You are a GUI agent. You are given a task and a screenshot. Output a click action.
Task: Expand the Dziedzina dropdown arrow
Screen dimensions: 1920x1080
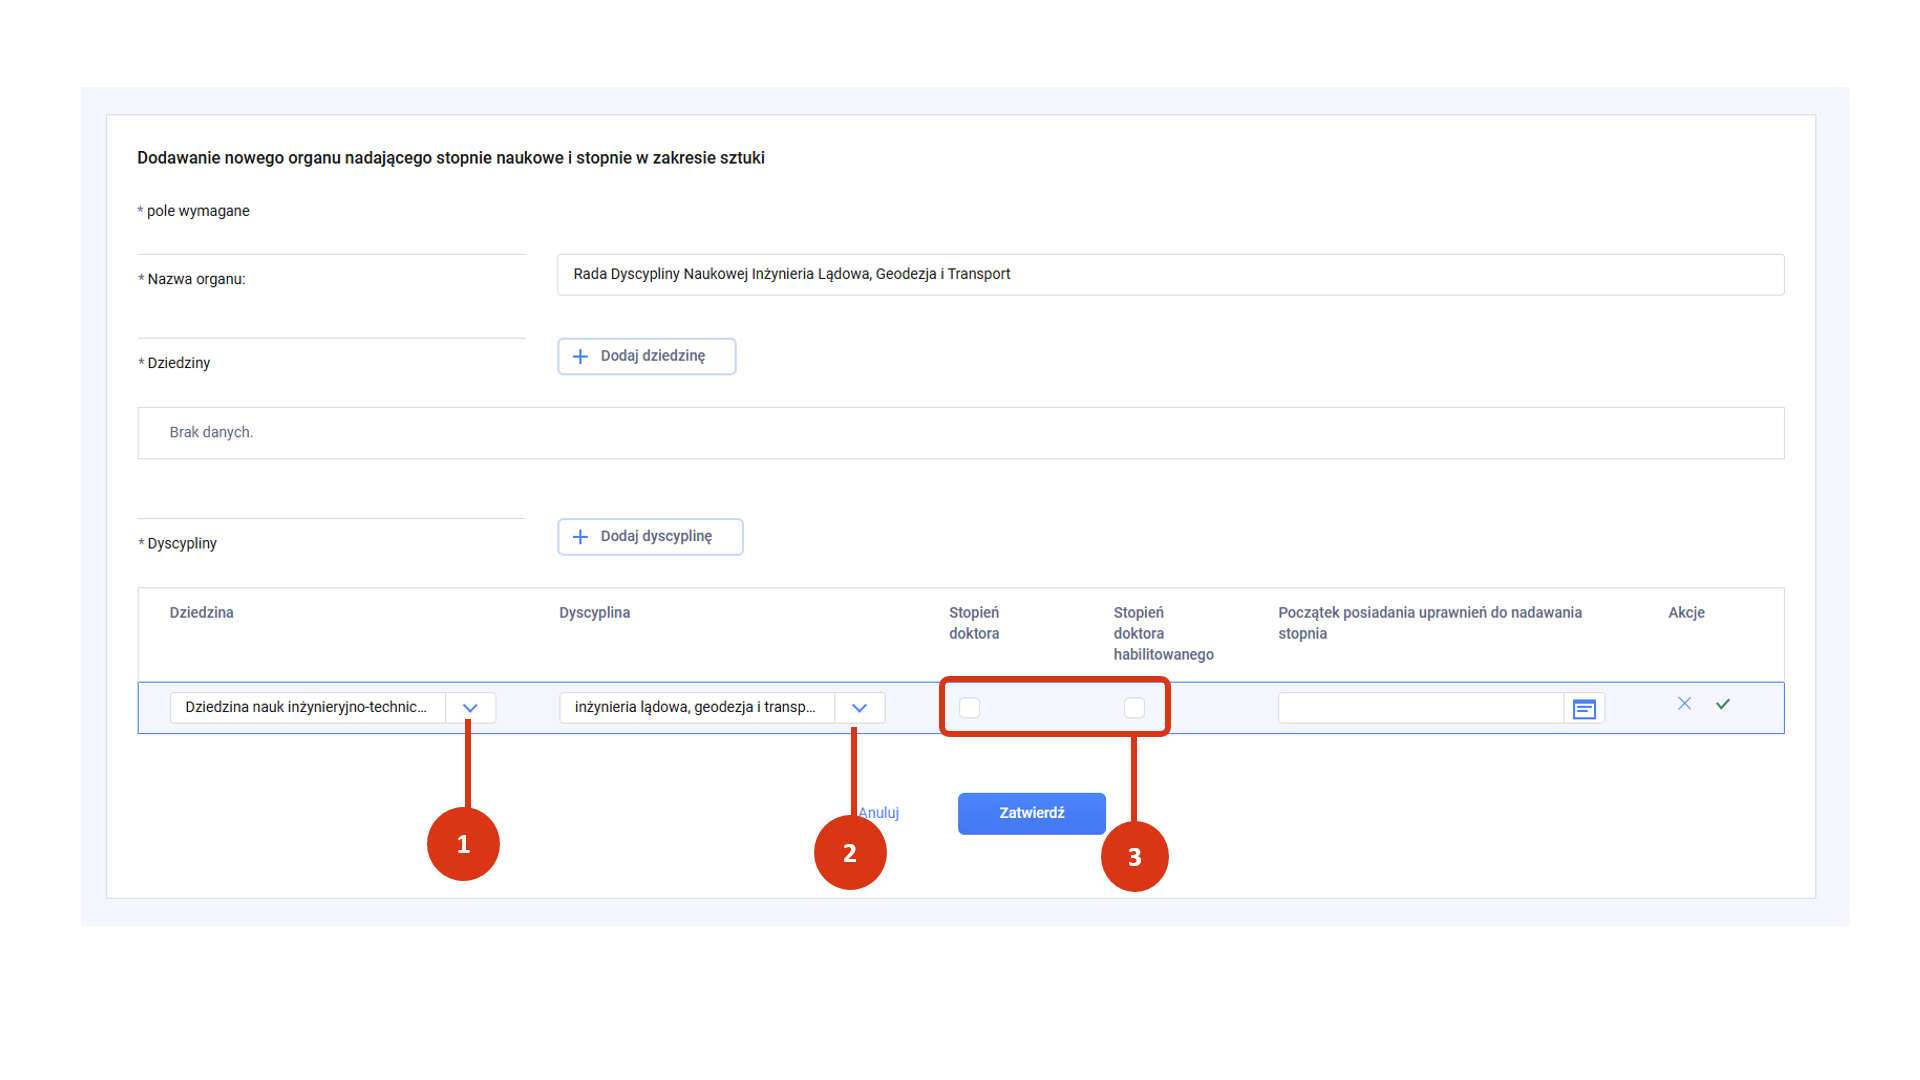pyautogui.click(x=470, y=708)
